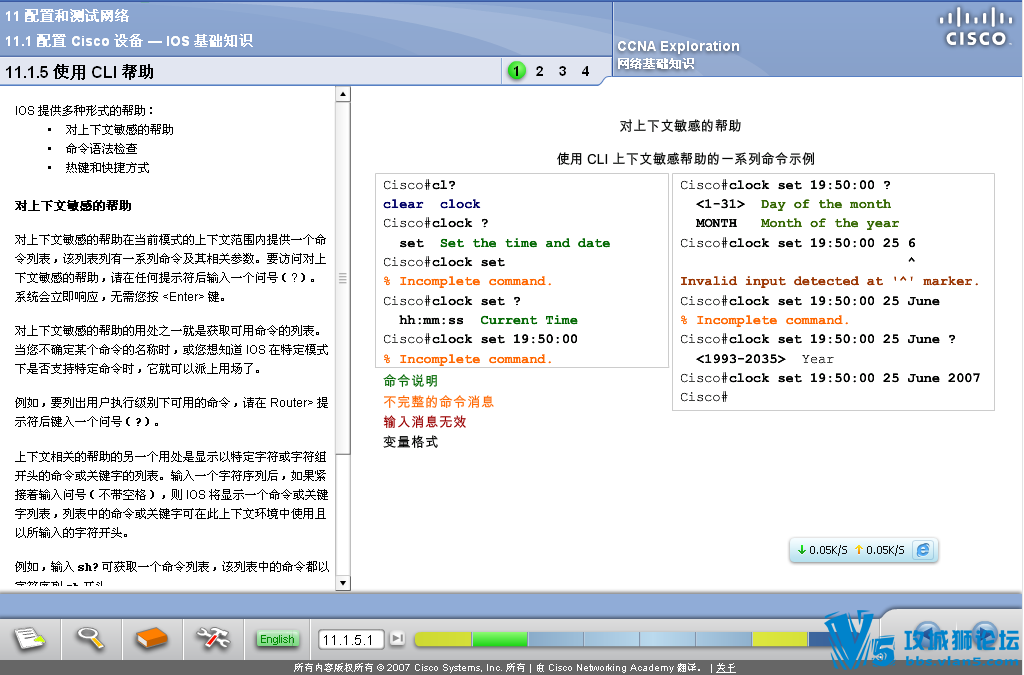Click 'Invalid input detected' error text
Image resolution: width=1024 pixels, height=675 pixels.
point(829,281)
